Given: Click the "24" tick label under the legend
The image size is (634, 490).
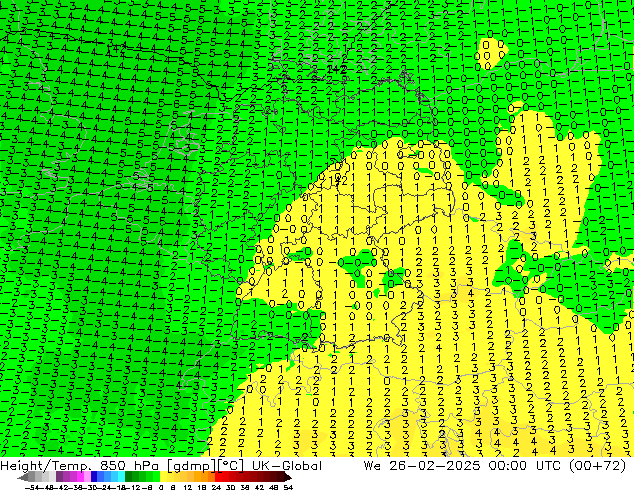Looking at the screenshot, I should click(218, 487).
